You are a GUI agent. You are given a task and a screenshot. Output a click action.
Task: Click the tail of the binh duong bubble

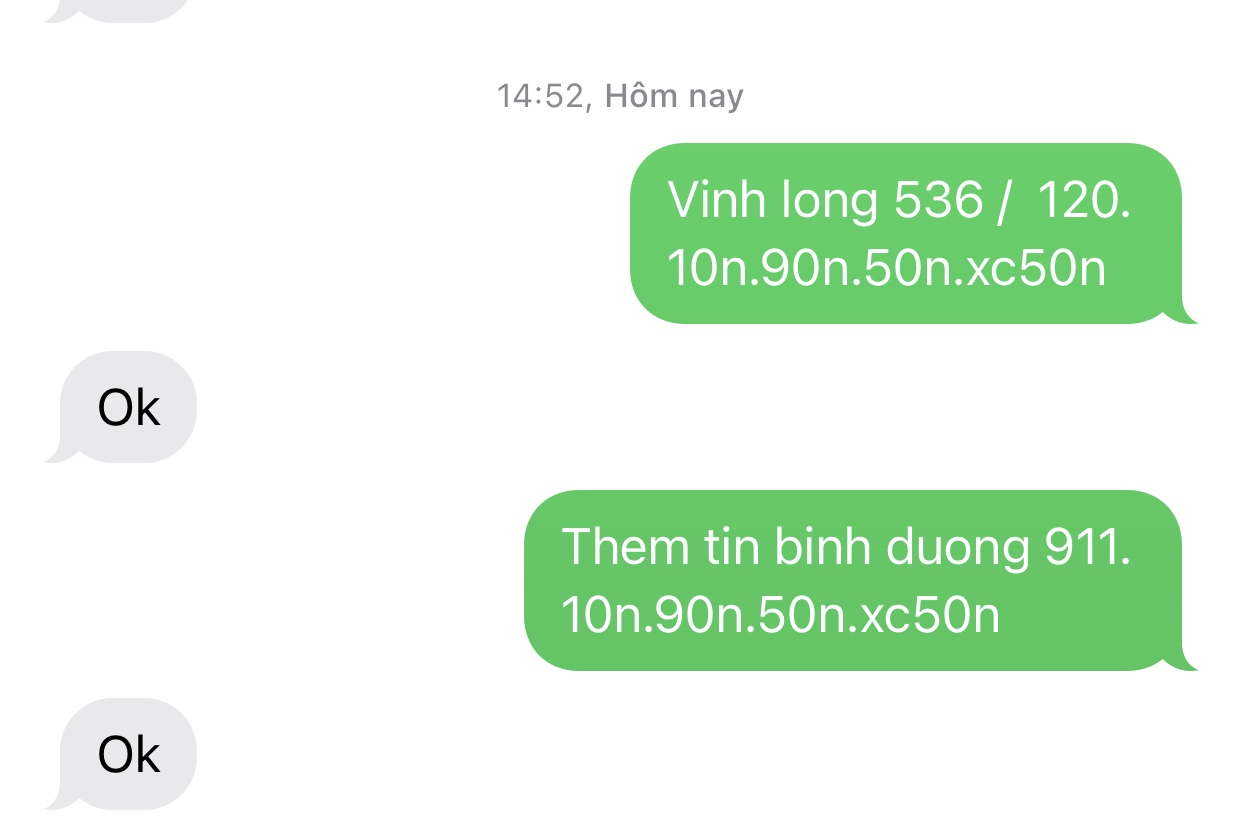point(1186,659)
